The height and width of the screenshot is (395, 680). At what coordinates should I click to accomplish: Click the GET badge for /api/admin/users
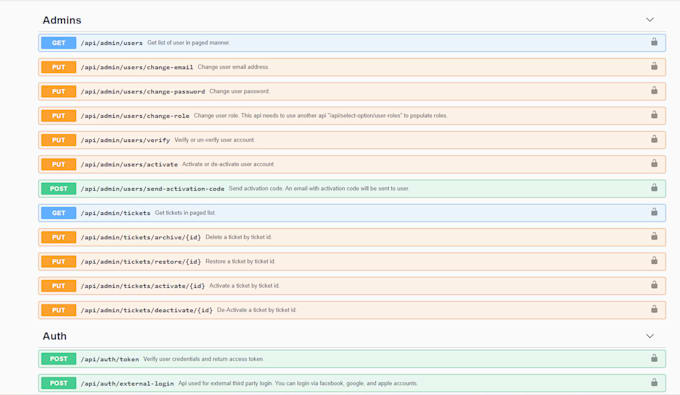(x=59, y=43)
